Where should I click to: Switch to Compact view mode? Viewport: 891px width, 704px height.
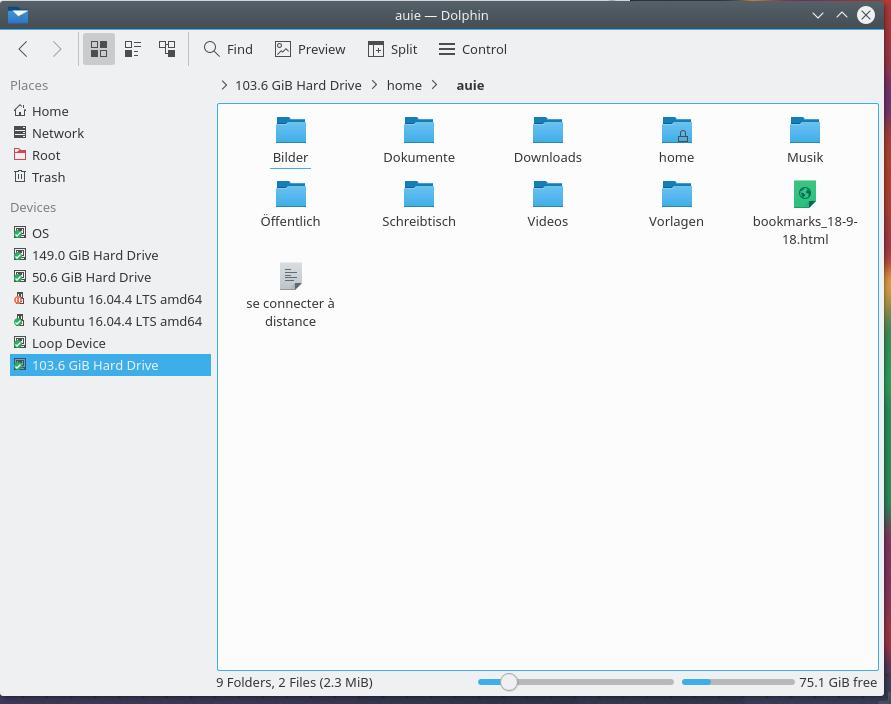pyautogui.click(x=133, y=49)
